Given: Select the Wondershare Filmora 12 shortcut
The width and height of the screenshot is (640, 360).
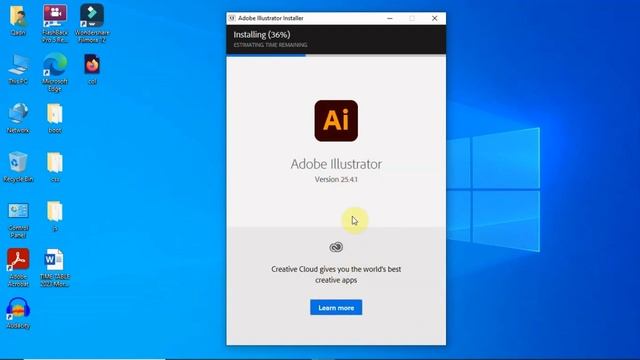Looking at the screenshot, I should (92, 24).
